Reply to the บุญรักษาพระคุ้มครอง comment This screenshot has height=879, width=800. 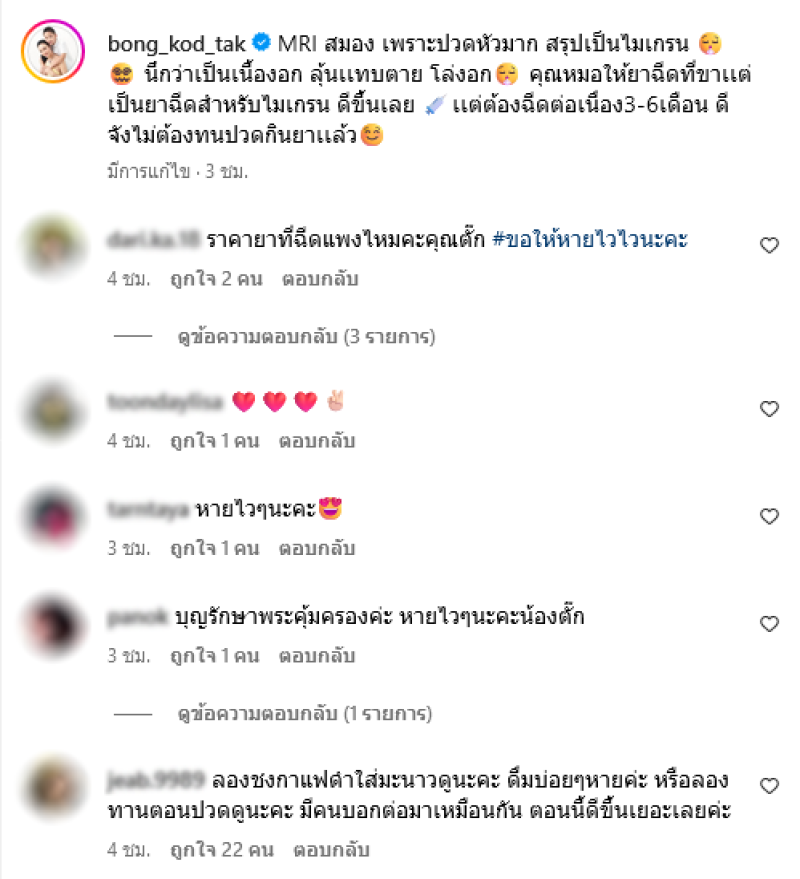[x=317, y=656]
